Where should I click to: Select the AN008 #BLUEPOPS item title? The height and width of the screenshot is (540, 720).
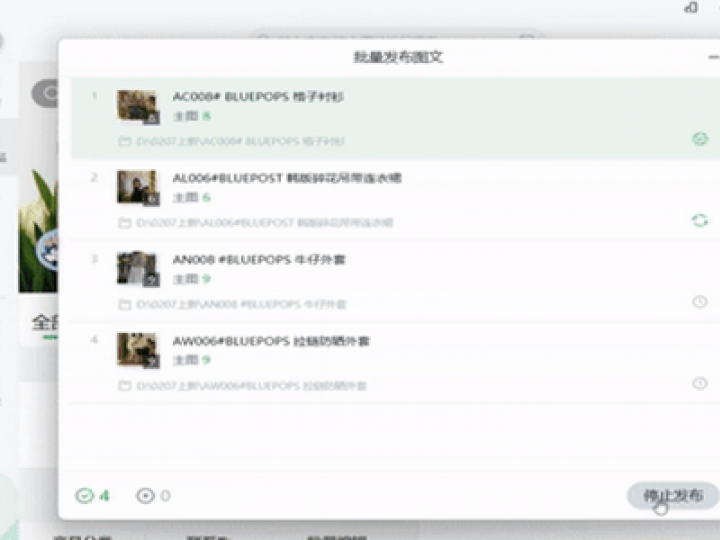259,260
